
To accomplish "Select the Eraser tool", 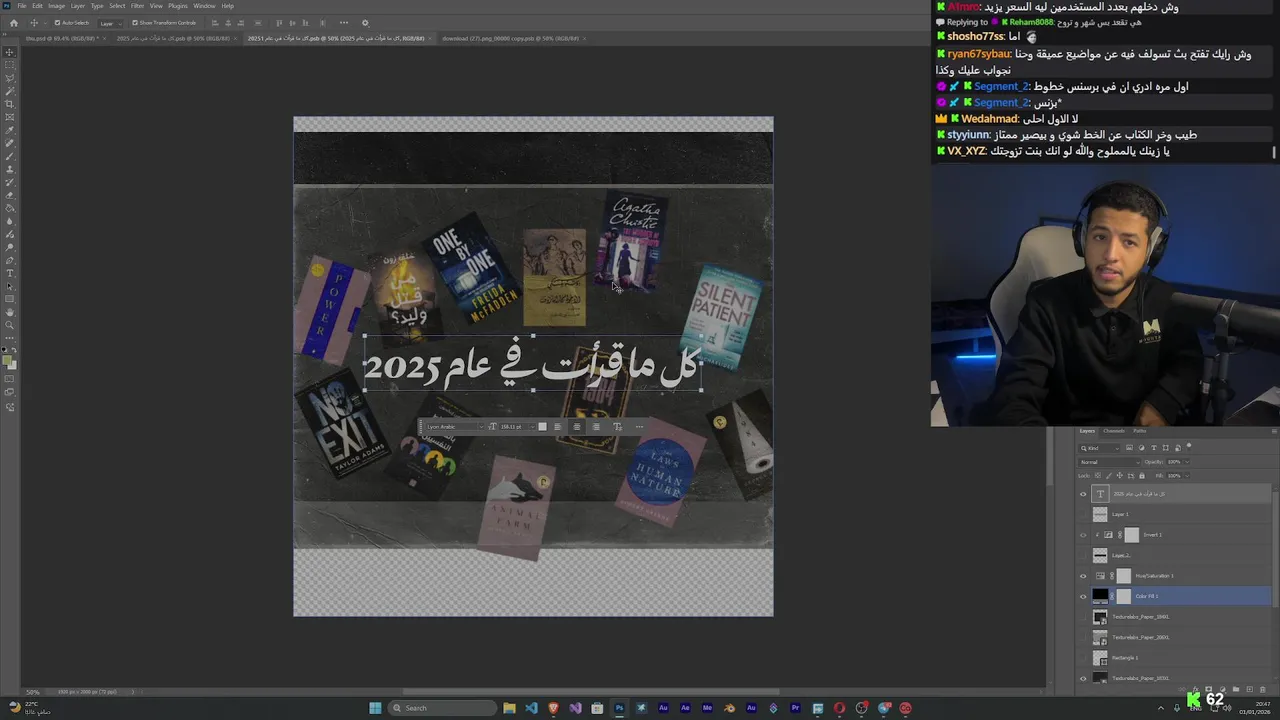I will pos(9,196).
